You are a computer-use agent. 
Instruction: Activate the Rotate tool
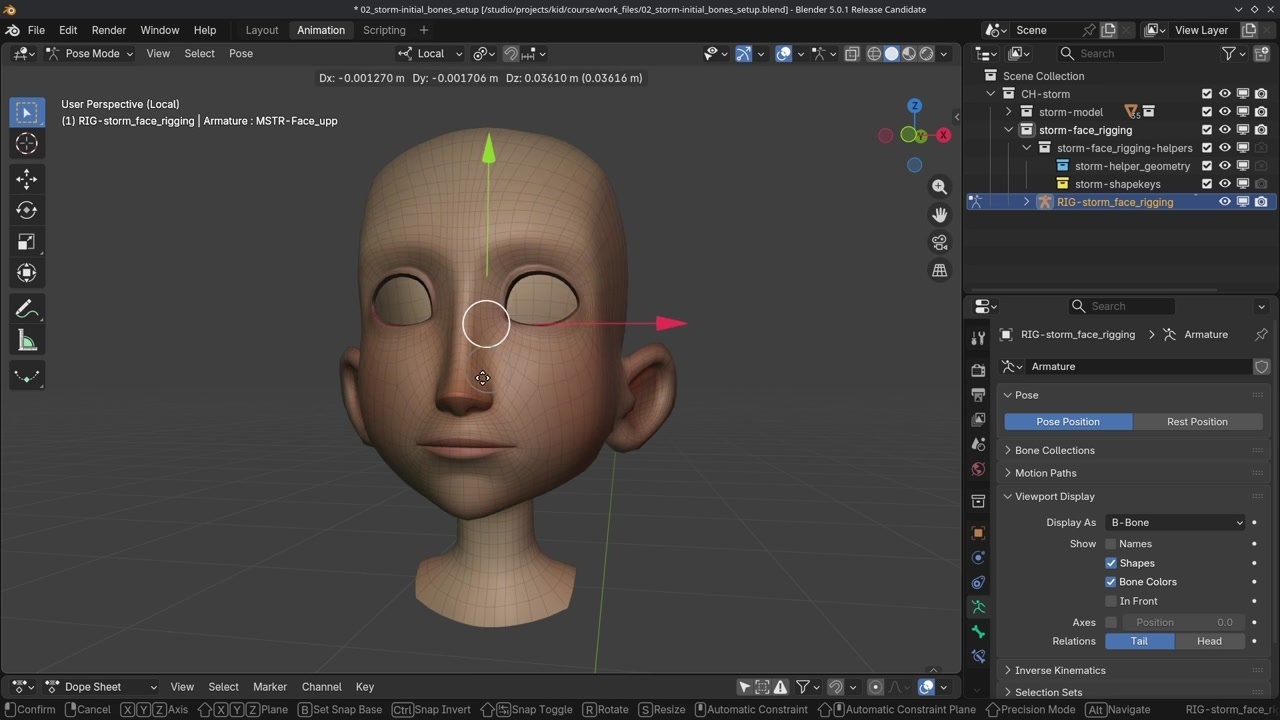(27, 210)
